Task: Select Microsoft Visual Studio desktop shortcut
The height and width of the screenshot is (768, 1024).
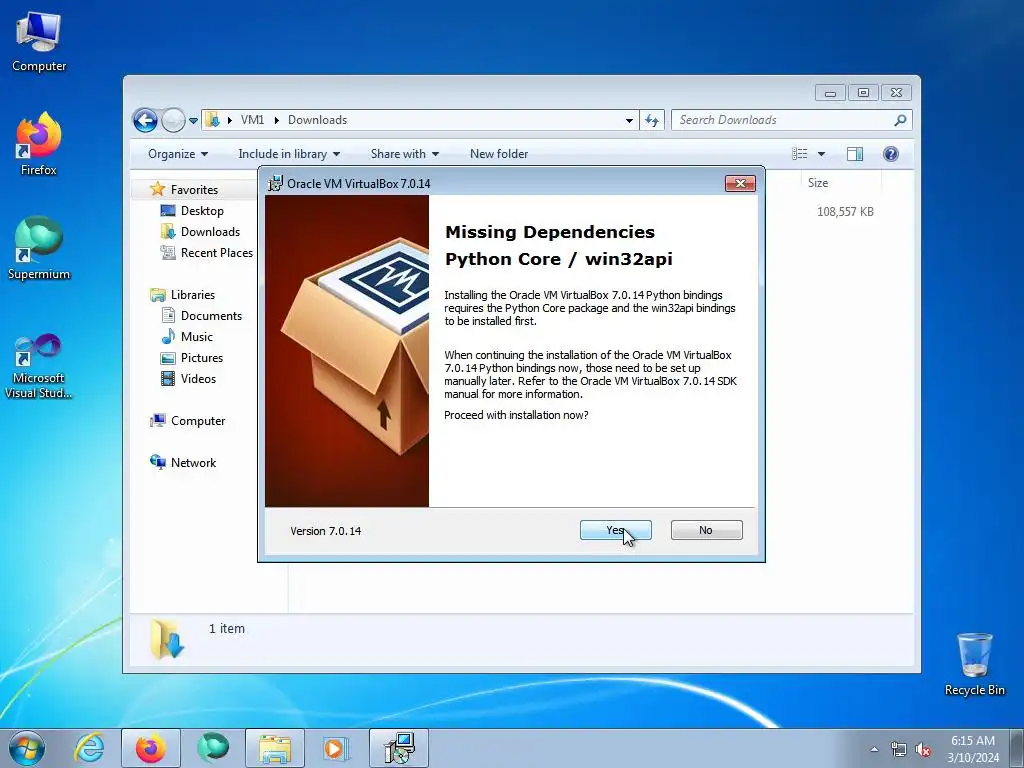Action: pos(39,367)
